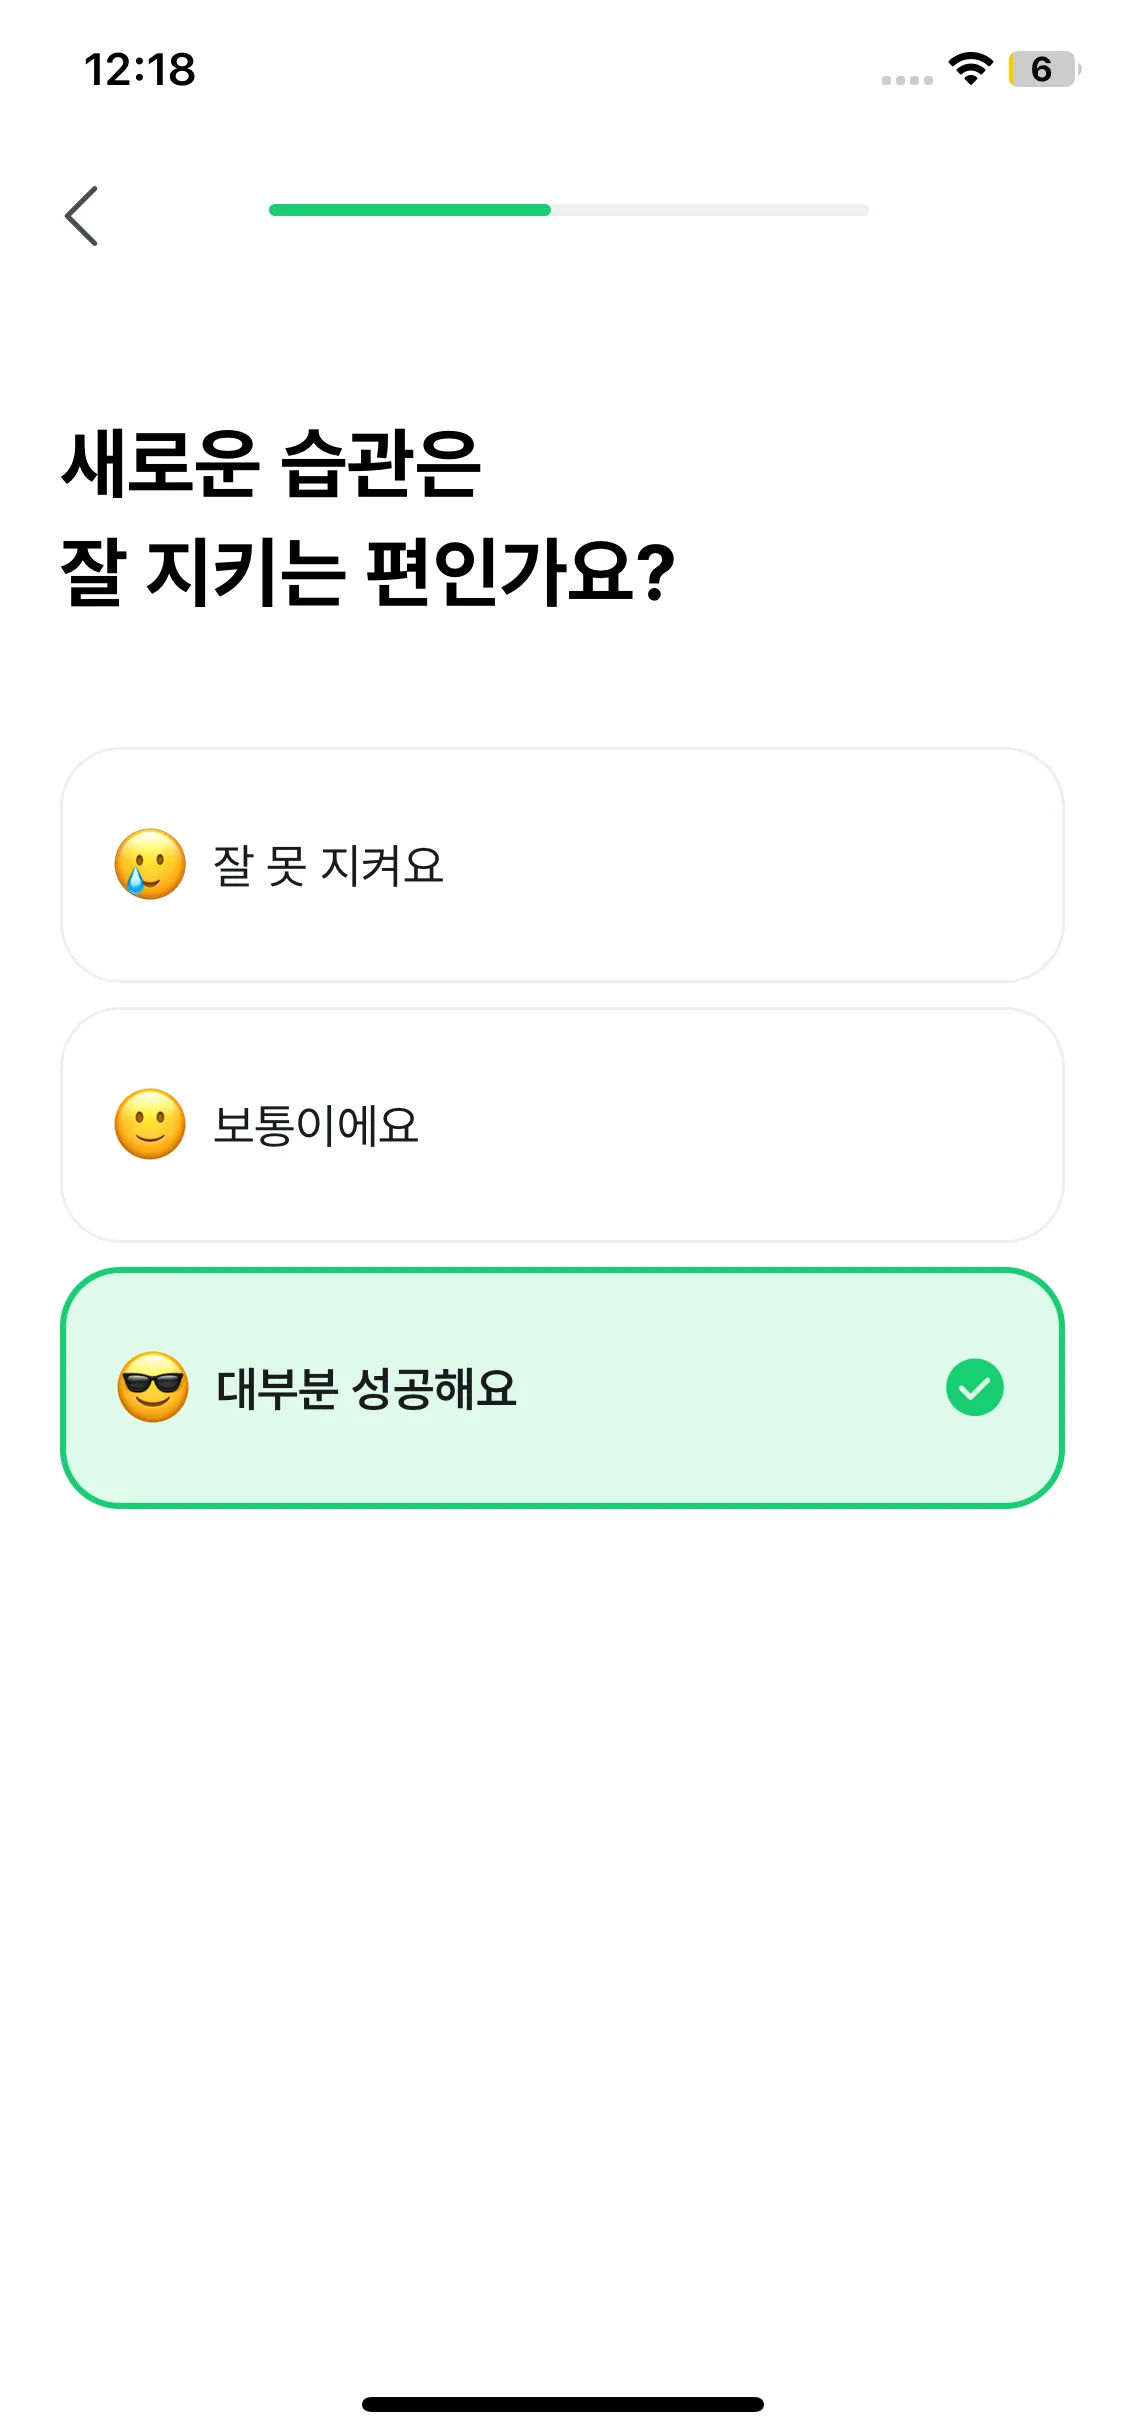Tap the cellular signal dots

(907, 80)
